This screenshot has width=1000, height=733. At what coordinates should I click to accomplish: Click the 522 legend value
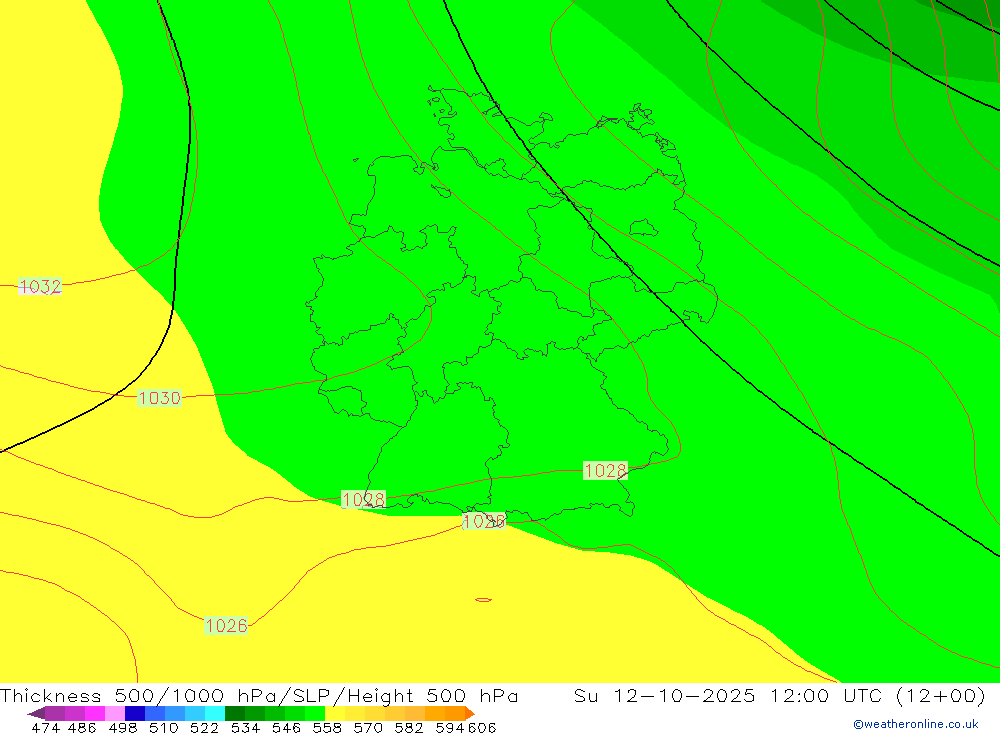pyautogui.click(x=205, y=727)
